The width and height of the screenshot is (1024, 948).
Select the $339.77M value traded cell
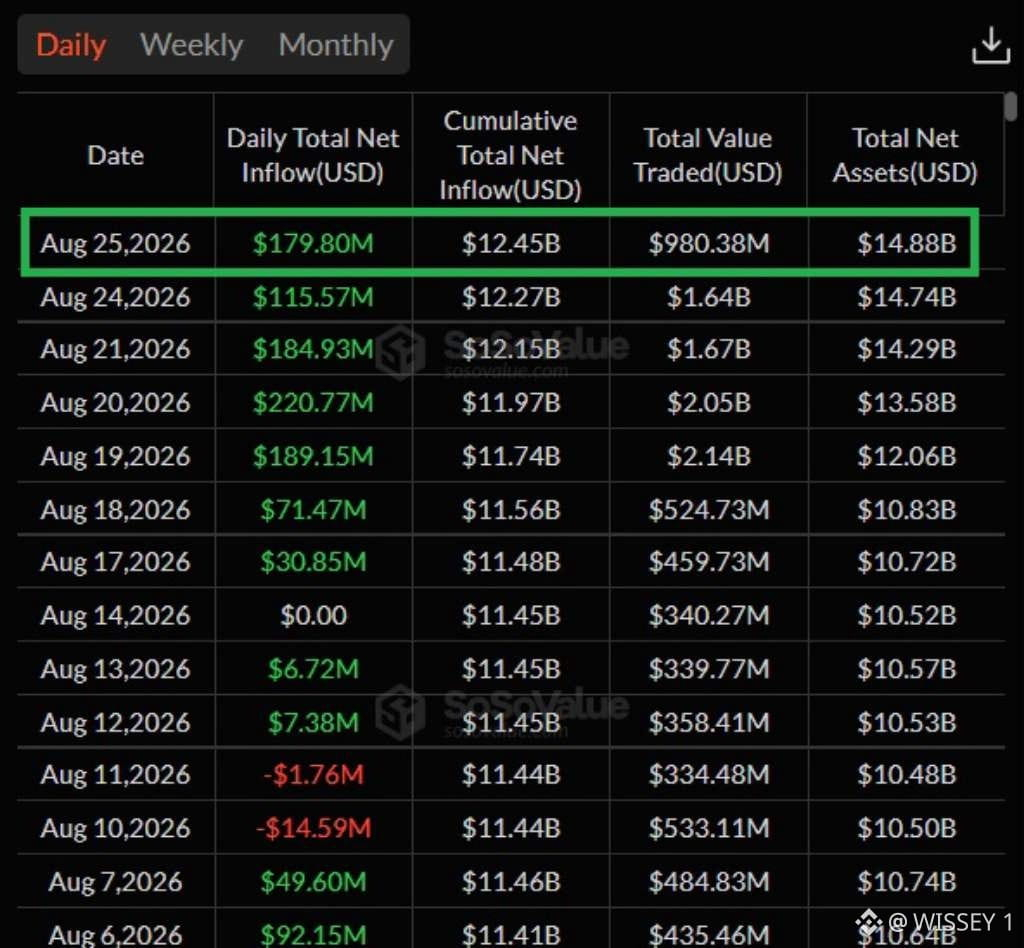click(x=709, y=669)
